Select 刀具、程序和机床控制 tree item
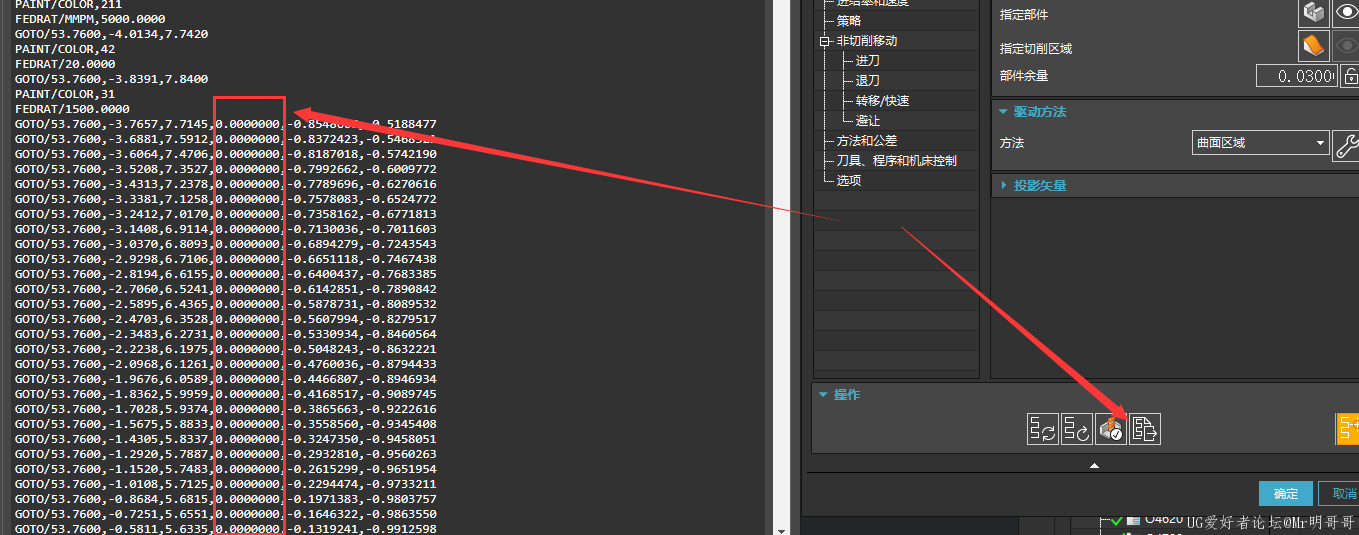 tap(897, 161)
